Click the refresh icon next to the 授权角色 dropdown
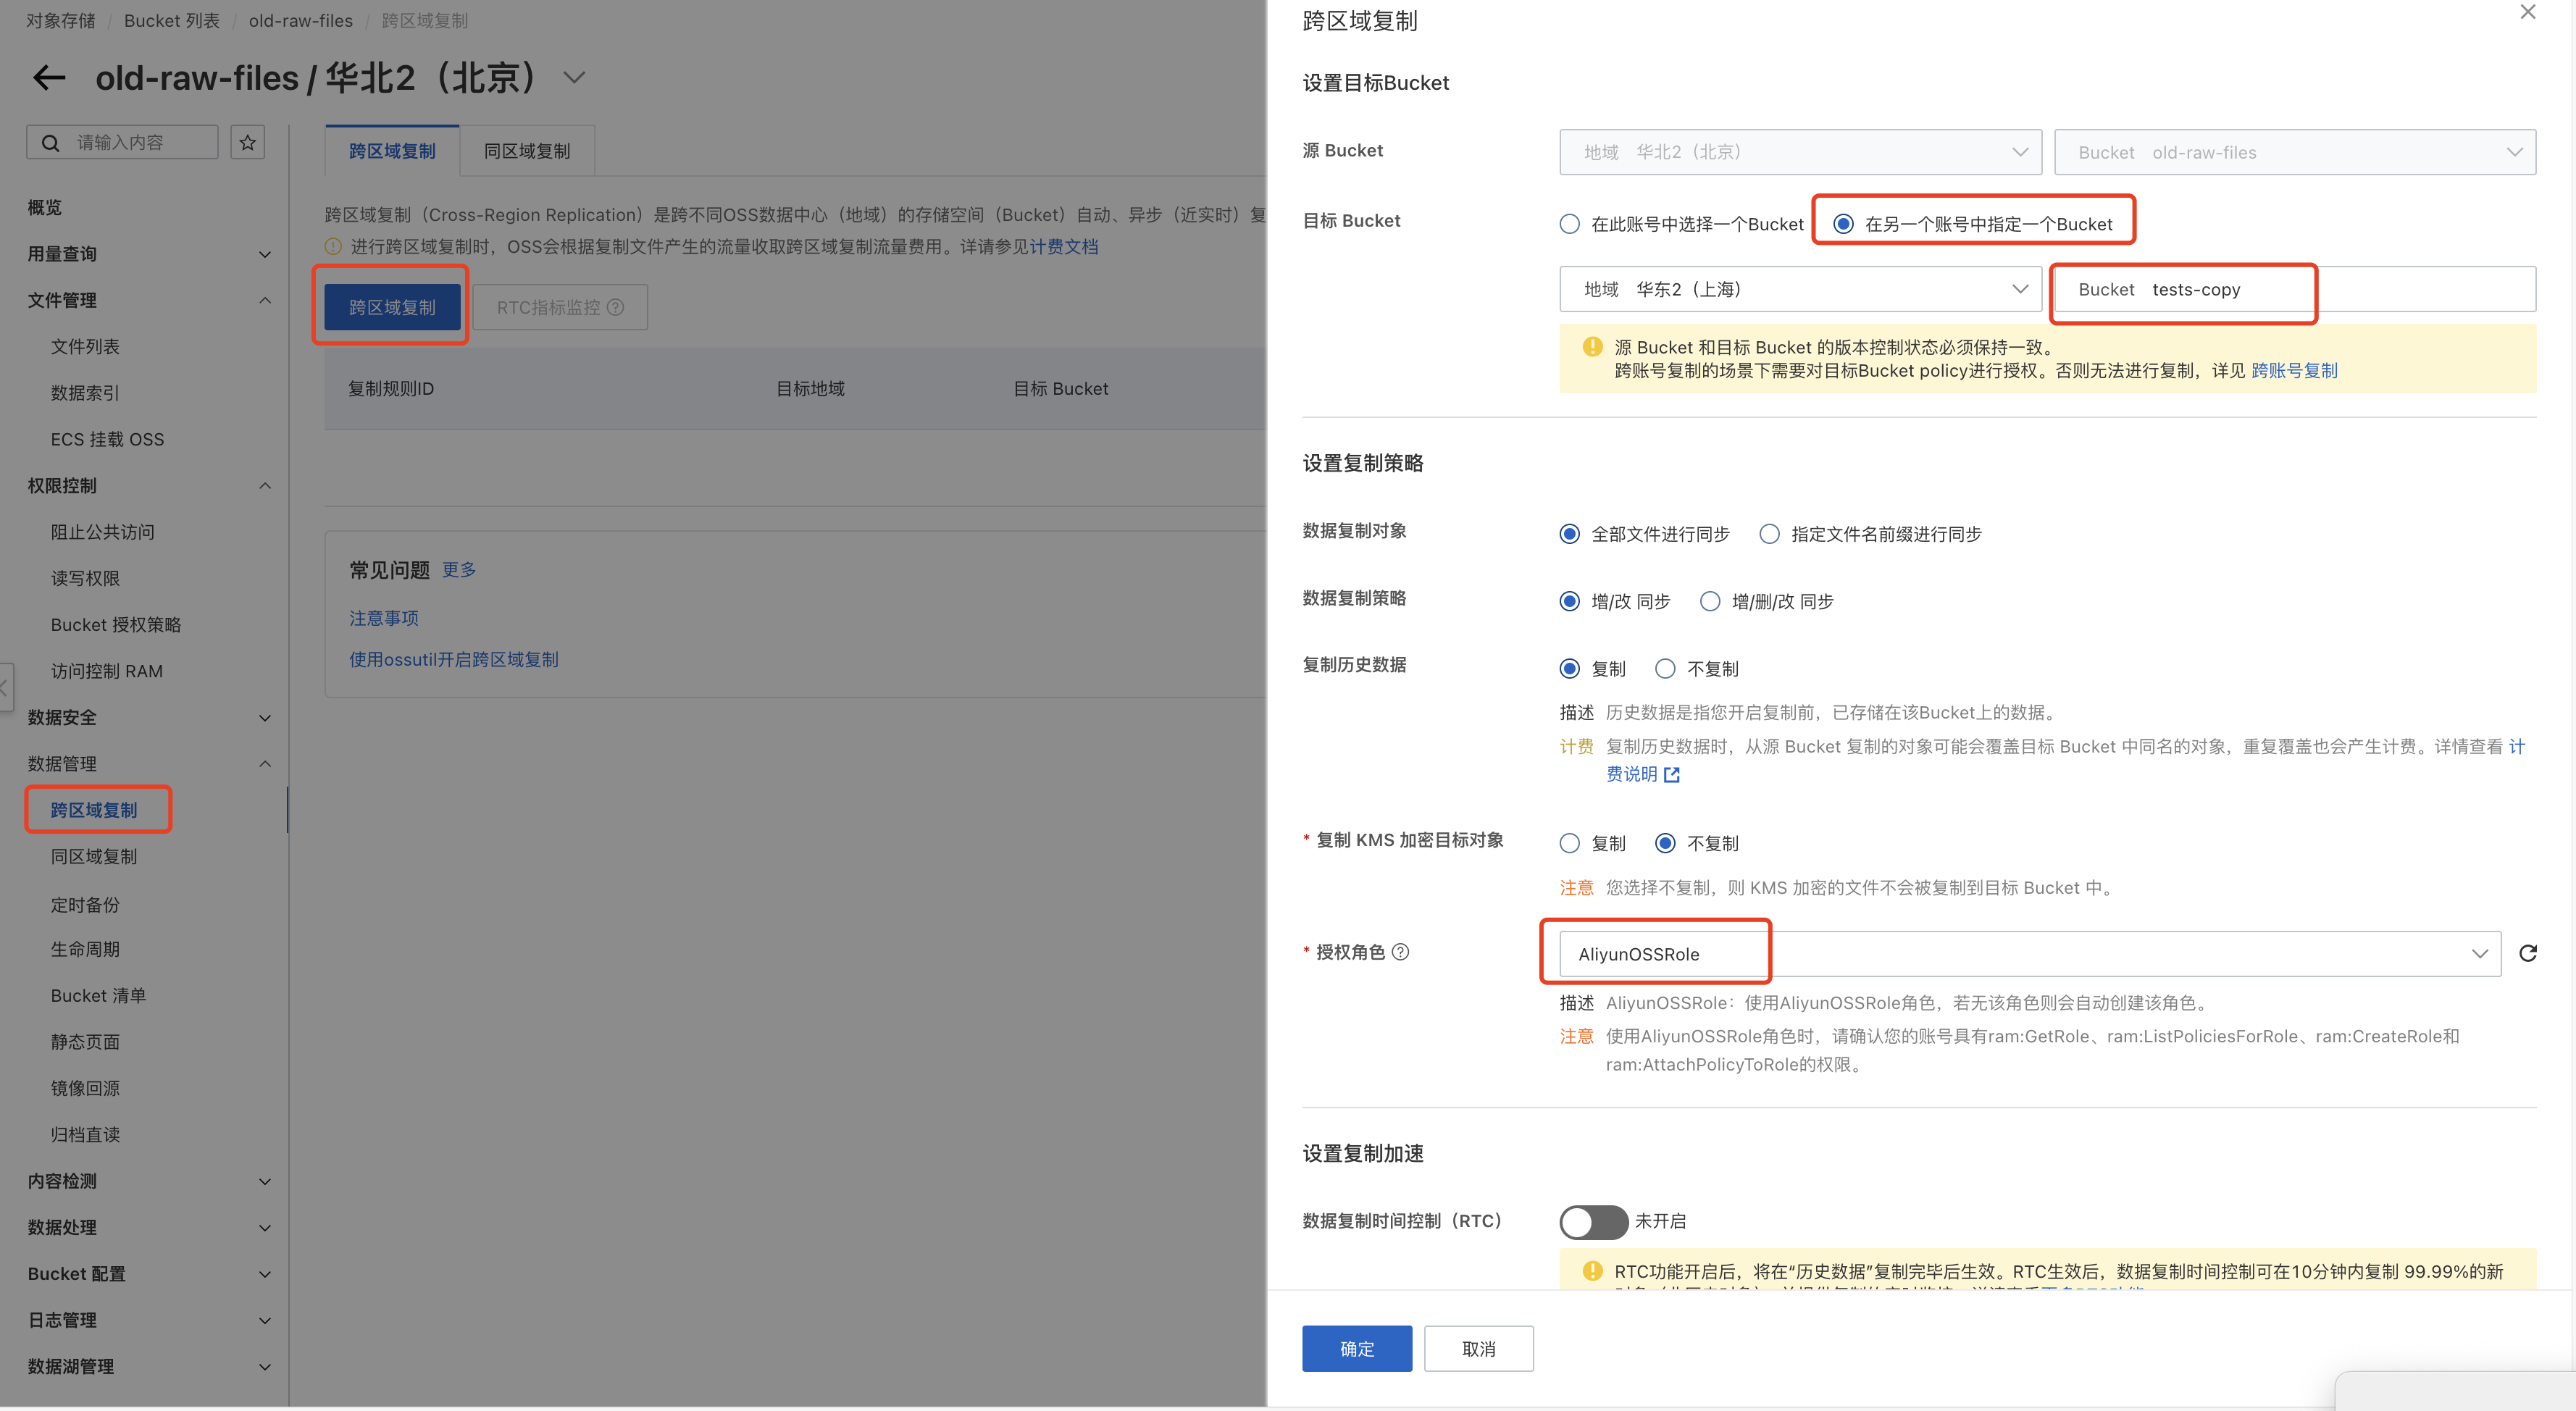Image resolution: width=2576 pixels, height=1411 pixels. (x=2528, y=953)
